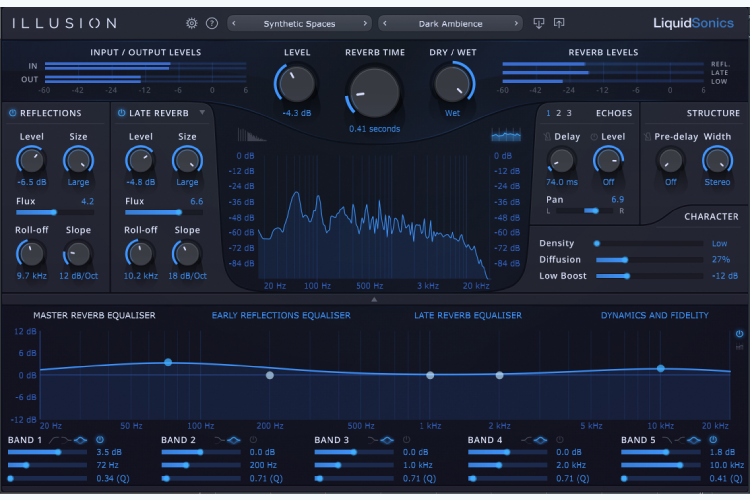The image size is (750, 500).
Task: Click the Diffusion slider
Action: coord(648,260)
